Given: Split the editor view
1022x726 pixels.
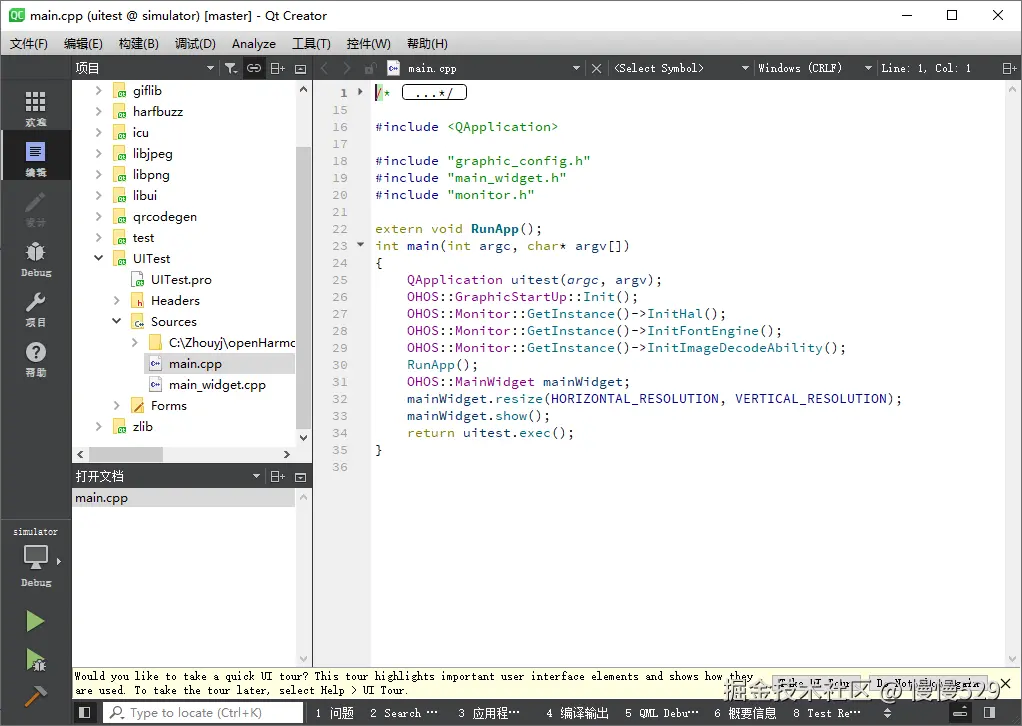Looking at the screenshot, I should tap(1009, 68).
